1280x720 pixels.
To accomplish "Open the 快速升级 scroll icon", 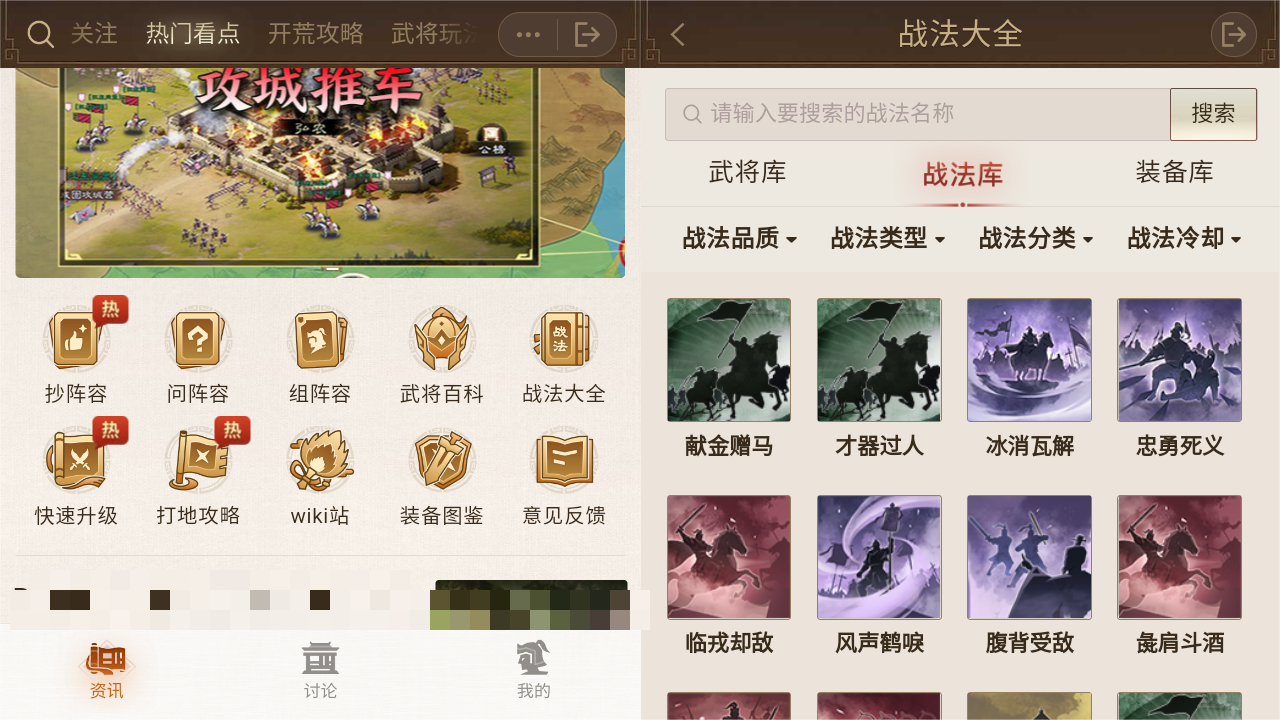I will click(x=76, y=462).
